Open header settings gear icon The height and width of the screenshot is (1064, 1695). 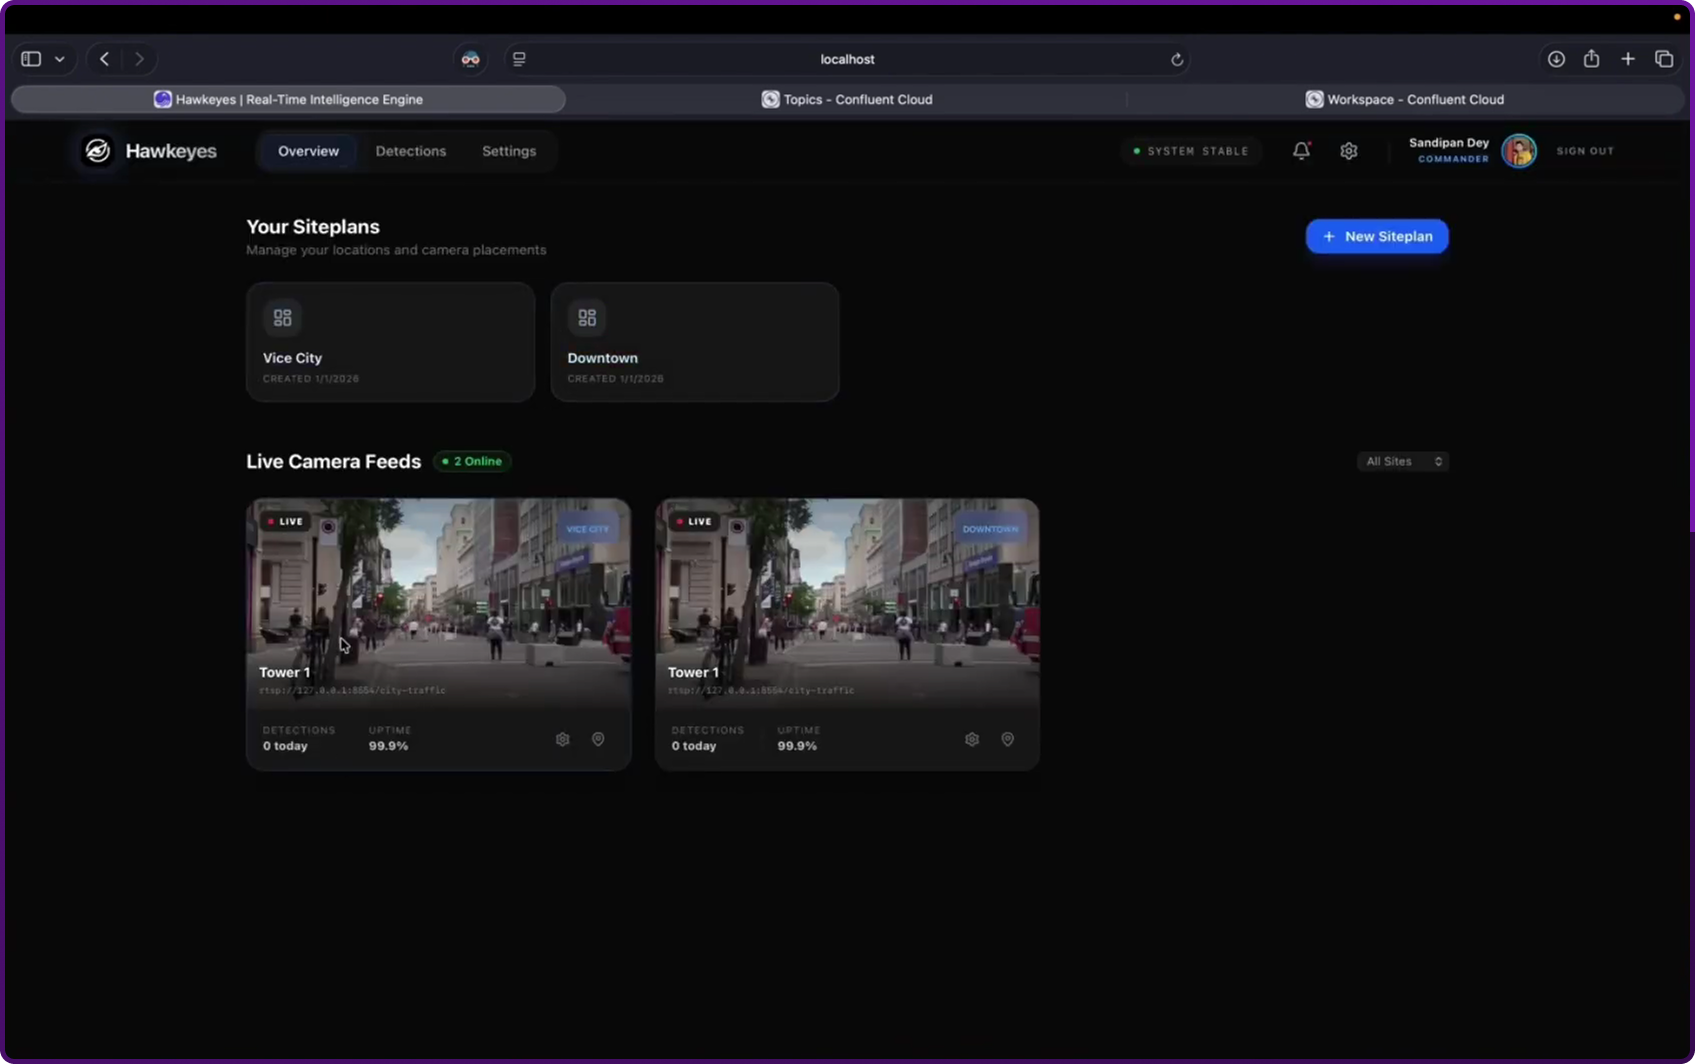click(x=1349, y=151)
